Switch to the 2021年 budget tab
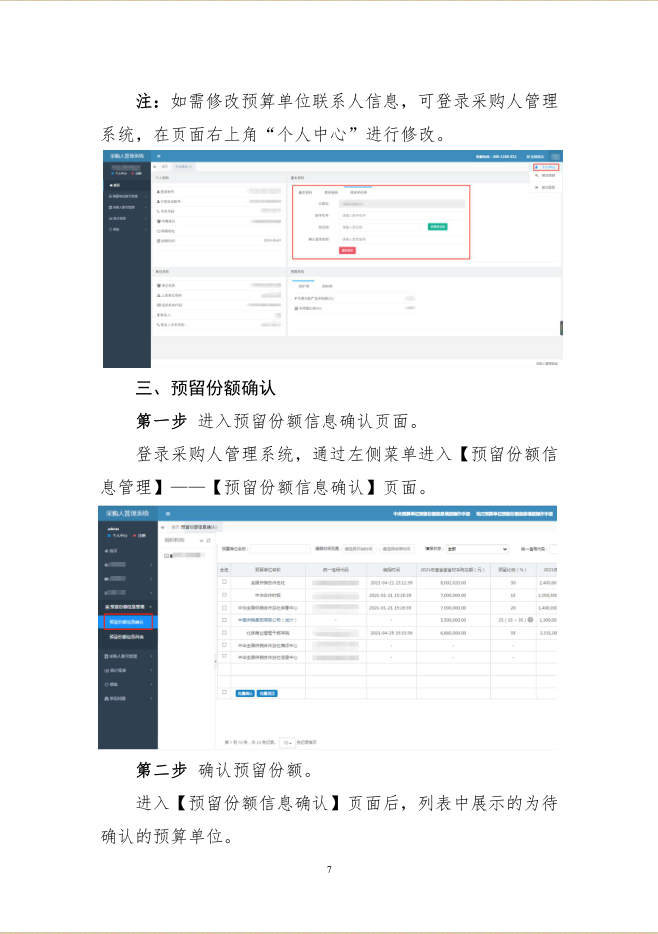The width and height of the screenshot is (658, 934). click(304, 287)
